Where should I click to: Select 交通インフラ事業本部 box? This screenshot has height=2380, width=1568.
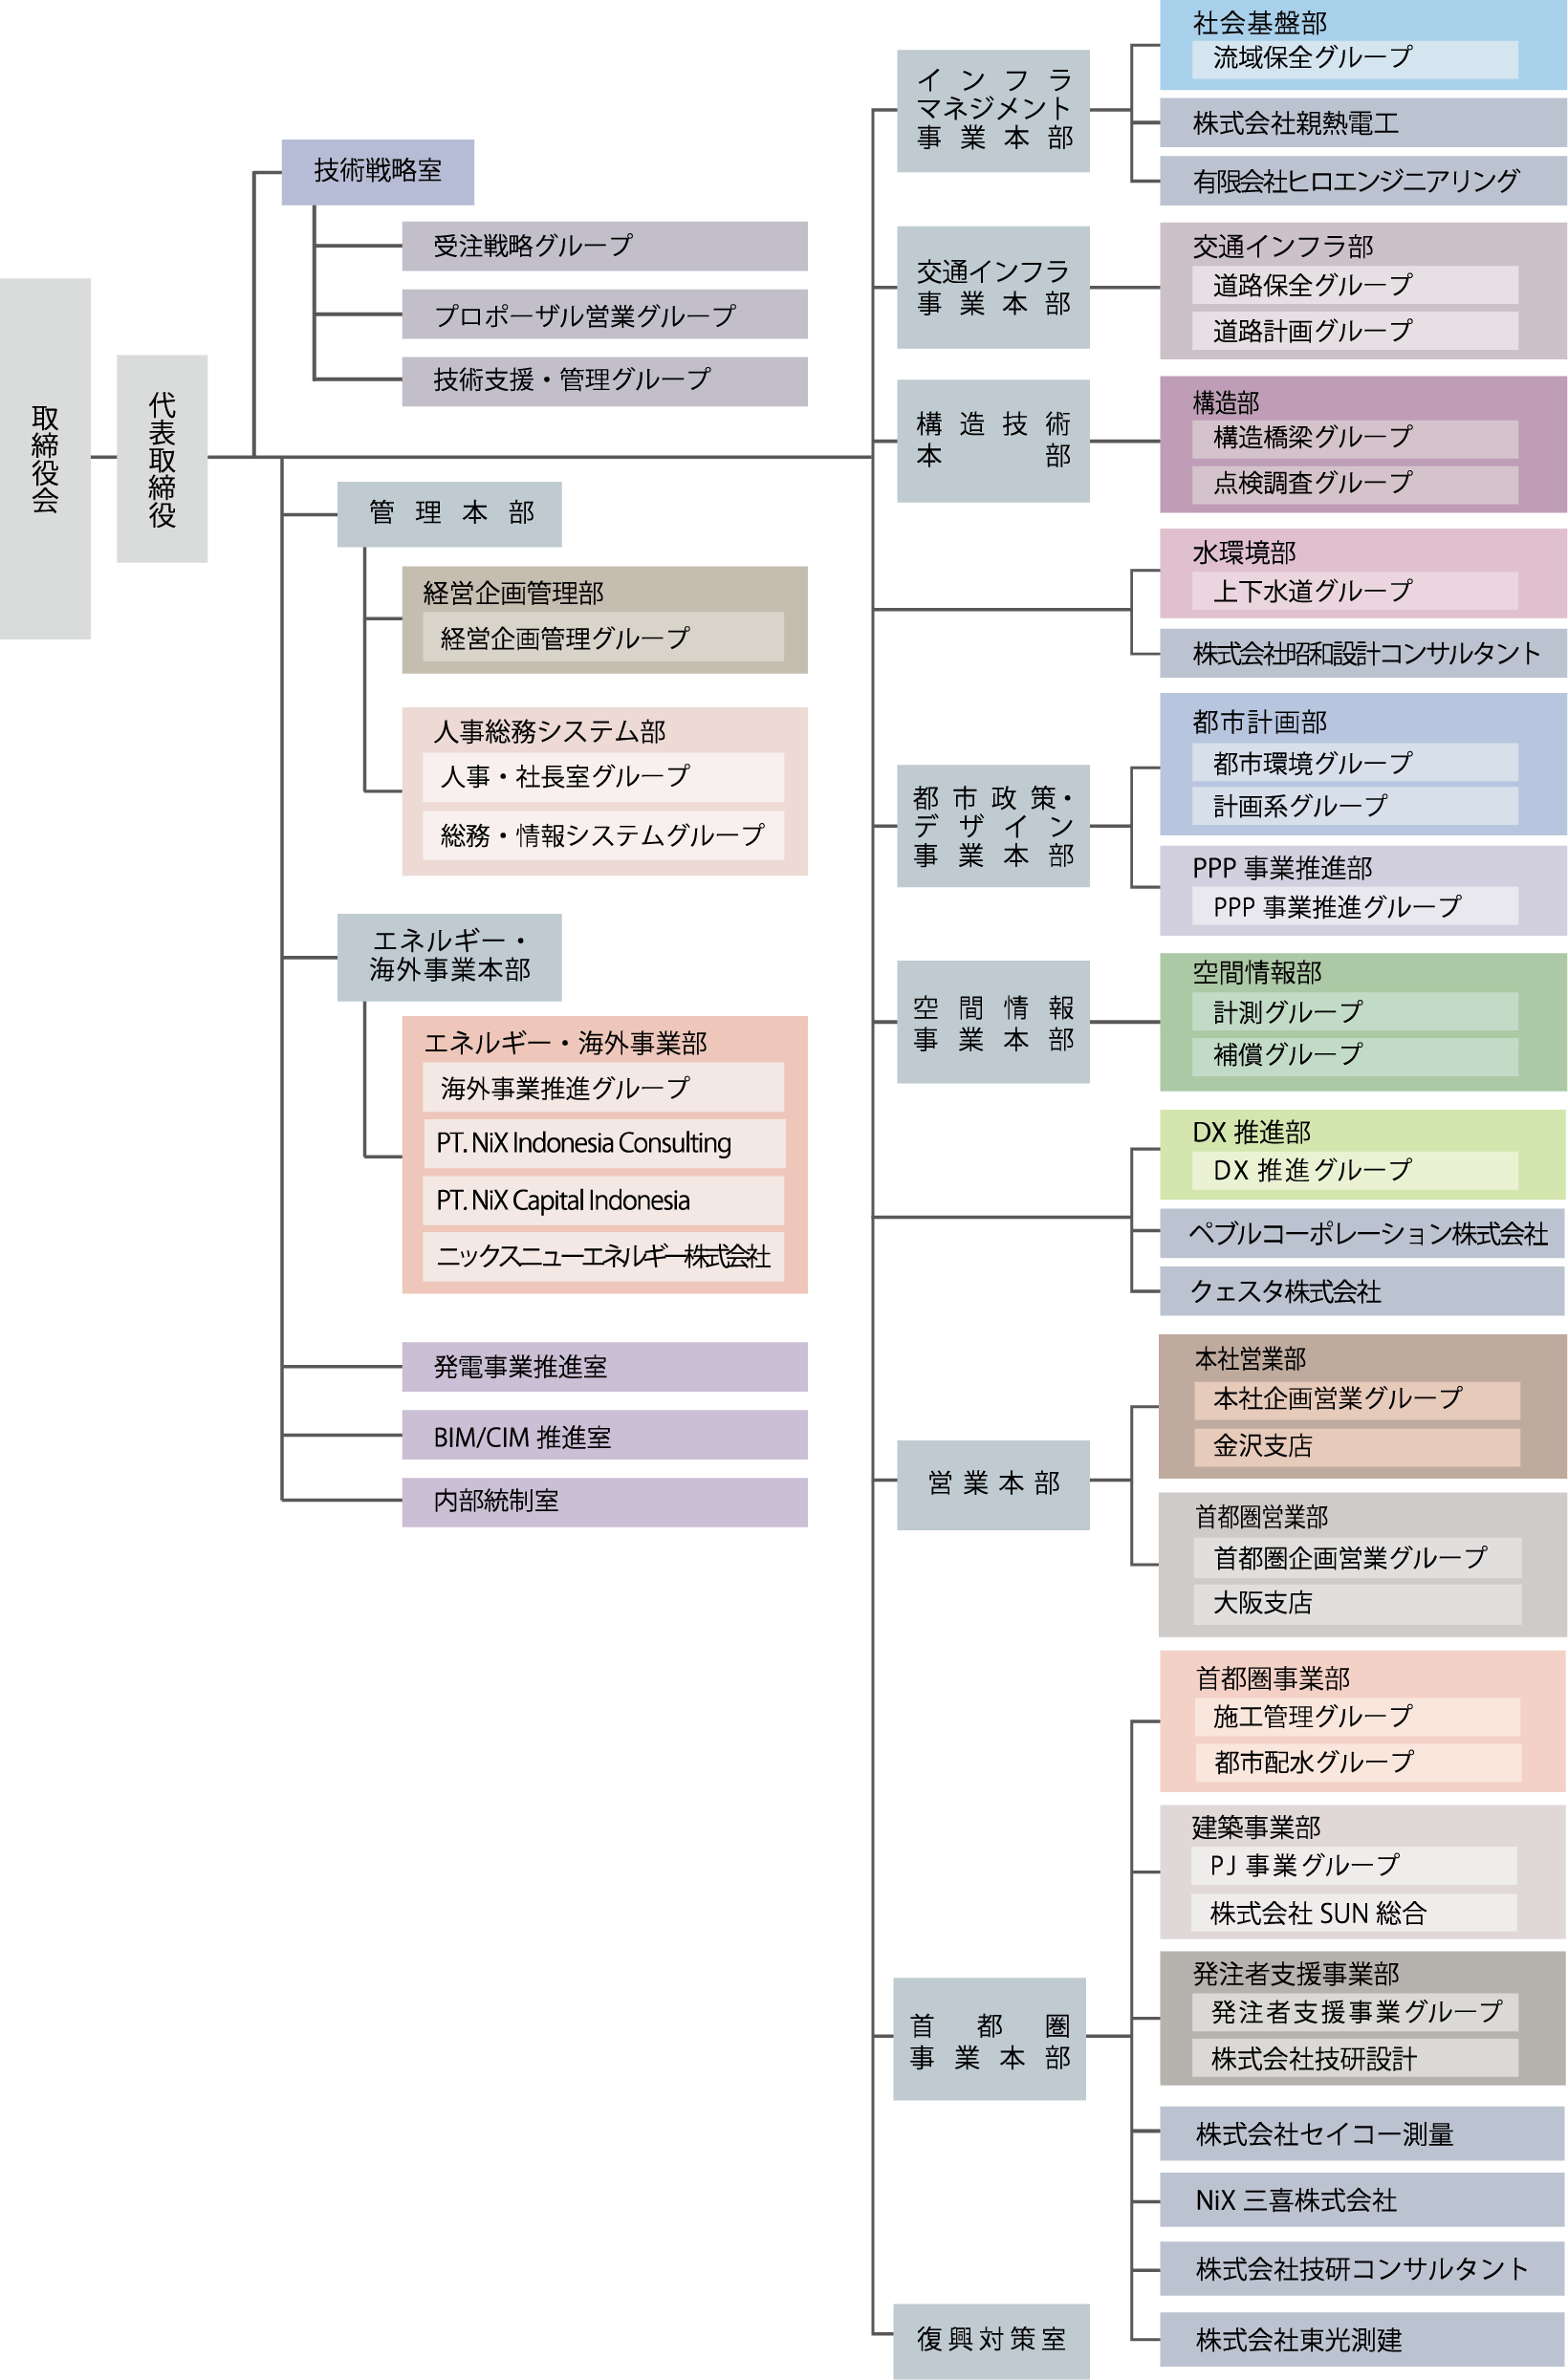(x=993, y=287)
